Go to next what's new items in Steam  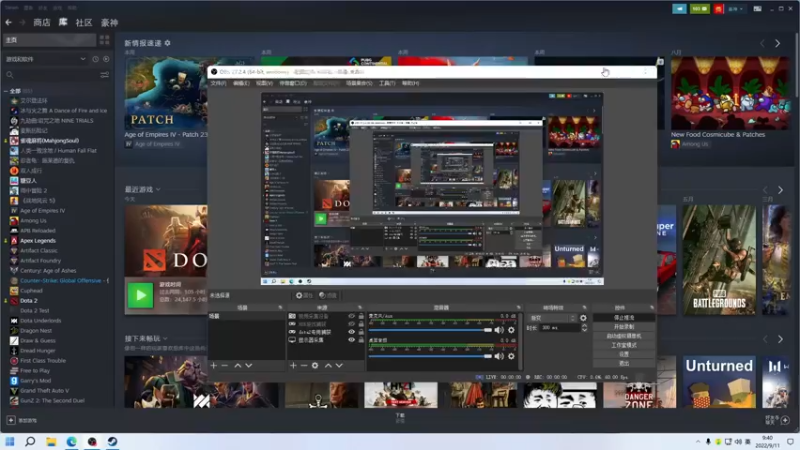[777, 44]
